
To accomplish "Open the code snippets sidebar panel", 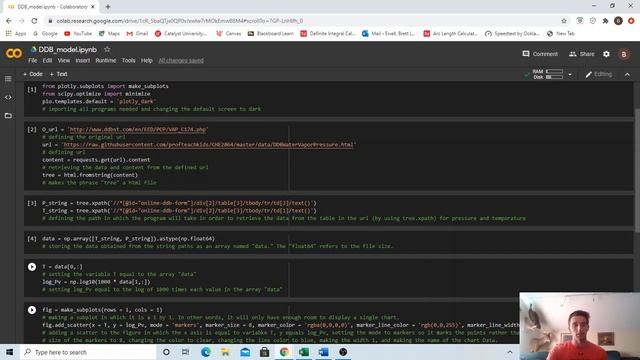I will tap(8, 97).
